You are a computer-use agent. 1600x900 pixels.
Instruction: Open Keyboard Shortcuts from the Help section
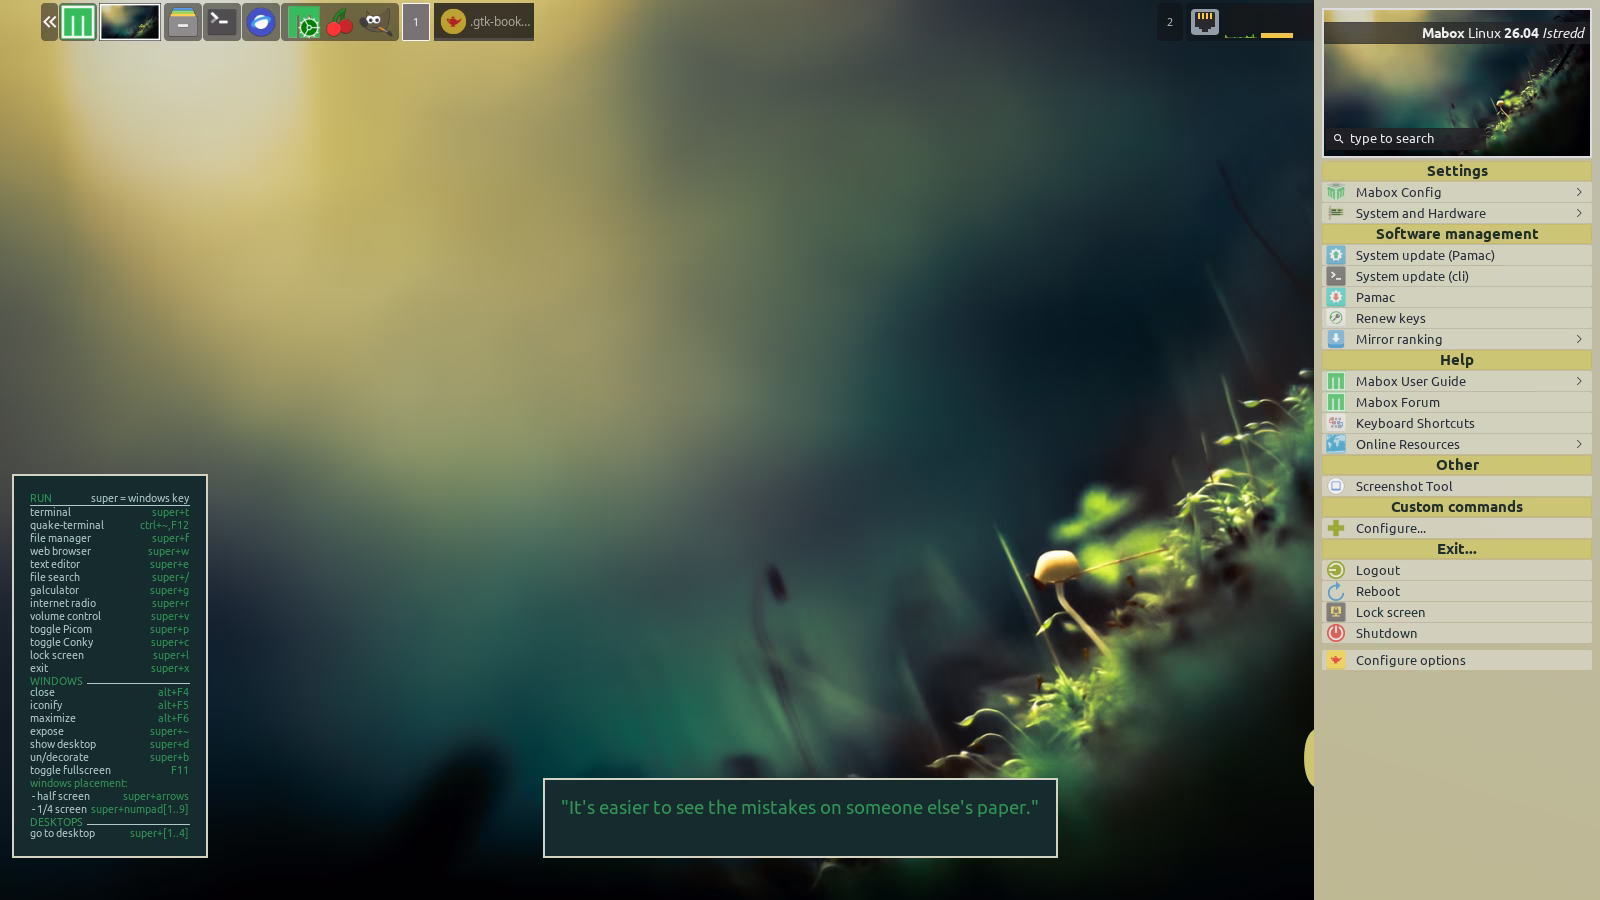[x=1414, y=423]
